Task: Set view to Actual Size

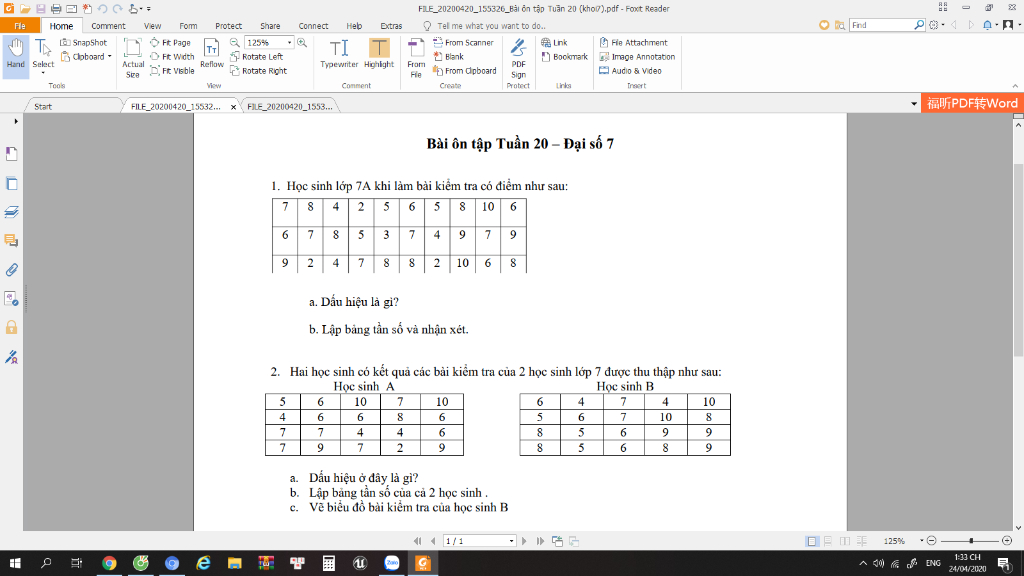Action: (133, 58)
